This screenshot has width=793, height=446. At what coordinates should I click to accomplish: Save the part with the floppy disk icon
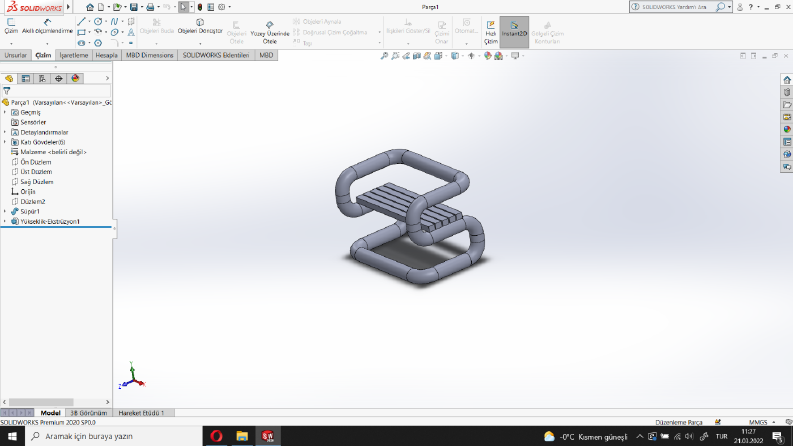[x=134, y=7]
